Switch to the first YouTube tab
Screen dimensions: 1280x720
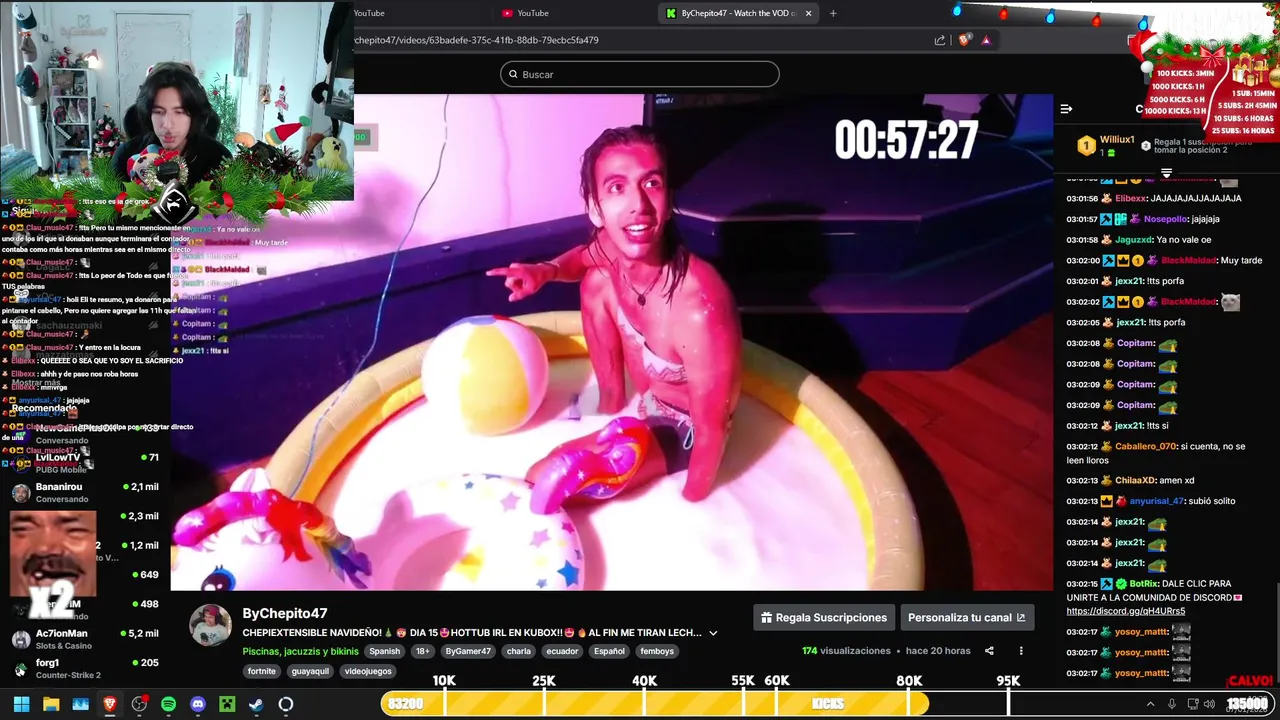pos(369,13)
